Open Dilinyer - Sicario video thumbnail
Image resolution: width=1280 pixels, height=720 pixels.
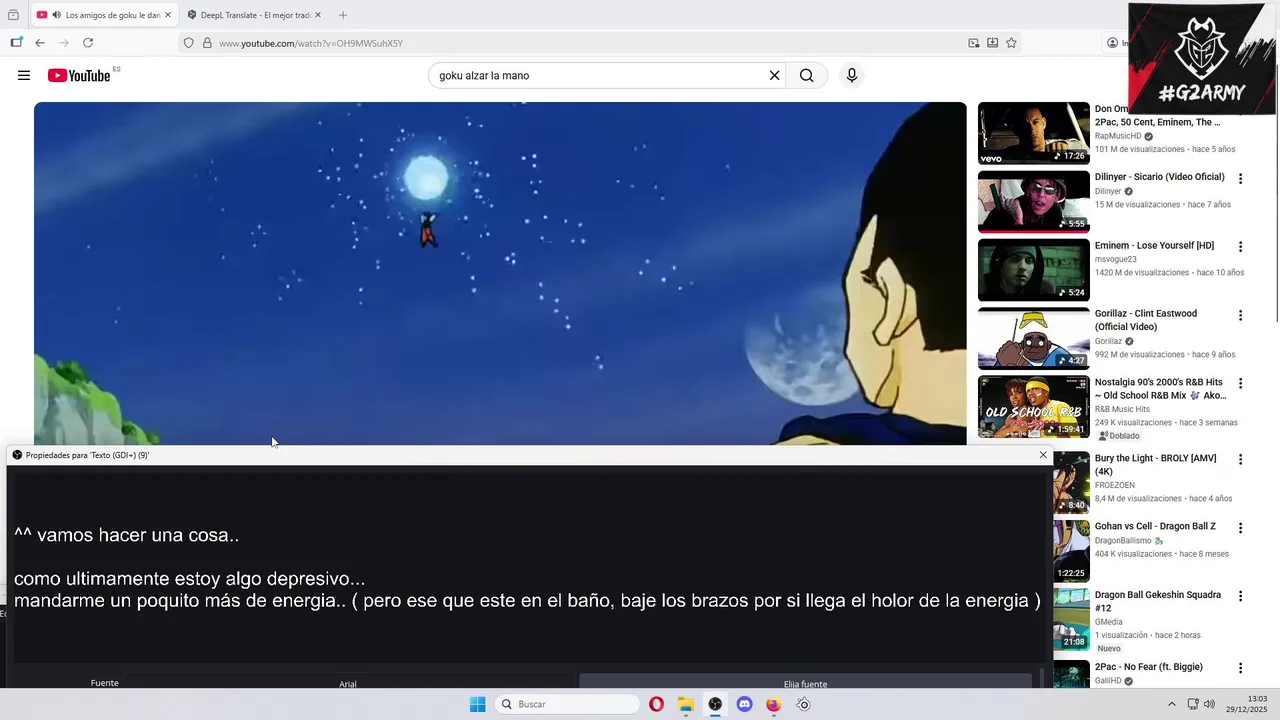click(x=1033, y=202)
